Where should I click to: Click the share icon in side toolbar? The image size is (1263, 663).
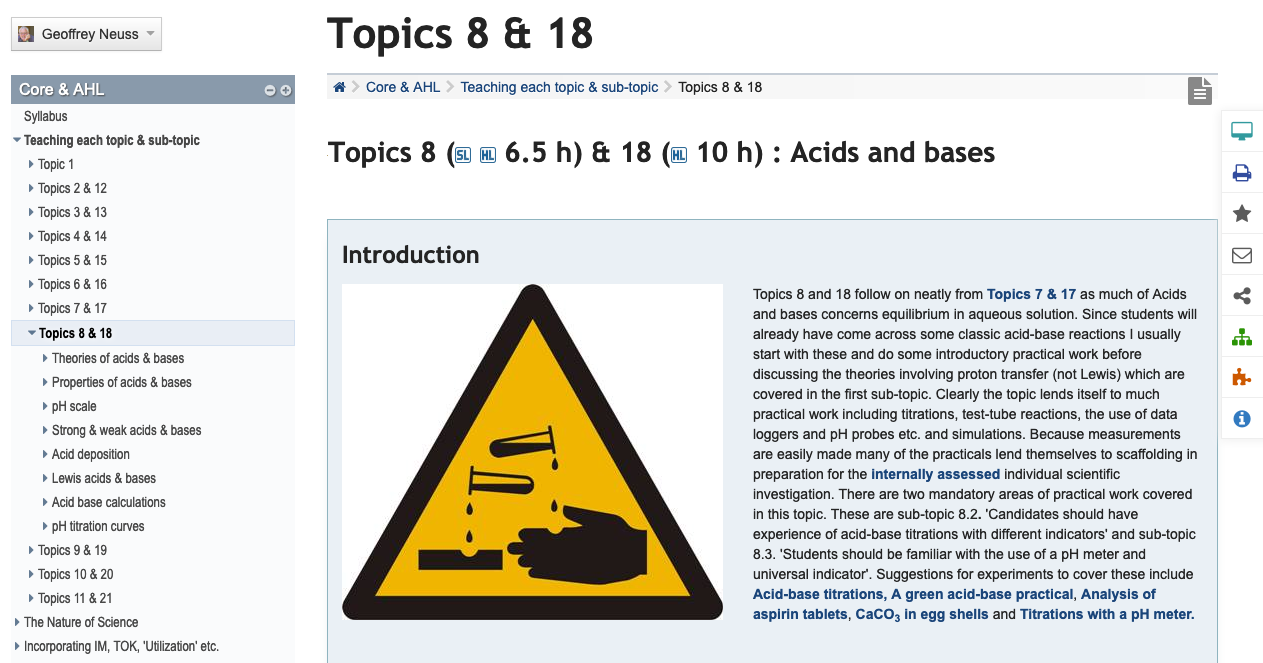click(1242, 296)
